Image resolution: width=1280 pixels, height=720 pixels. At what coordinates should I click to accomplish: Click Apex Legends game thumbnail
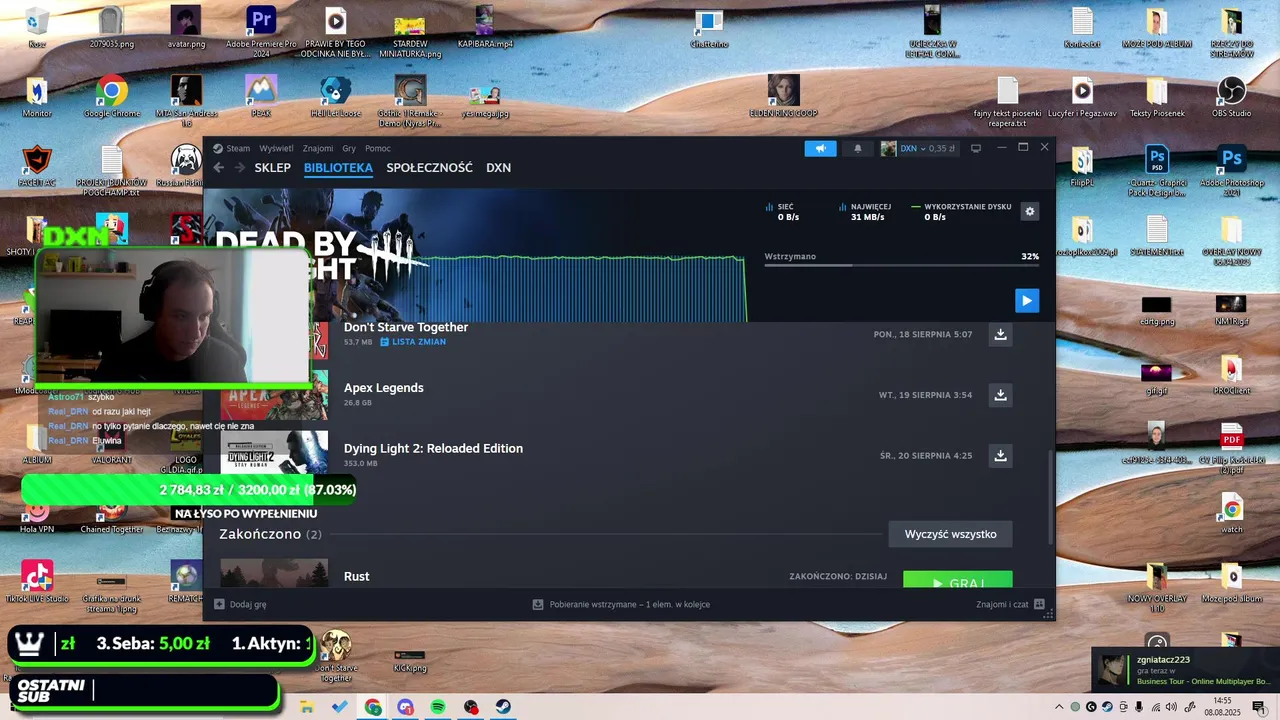tap(273, 395)
